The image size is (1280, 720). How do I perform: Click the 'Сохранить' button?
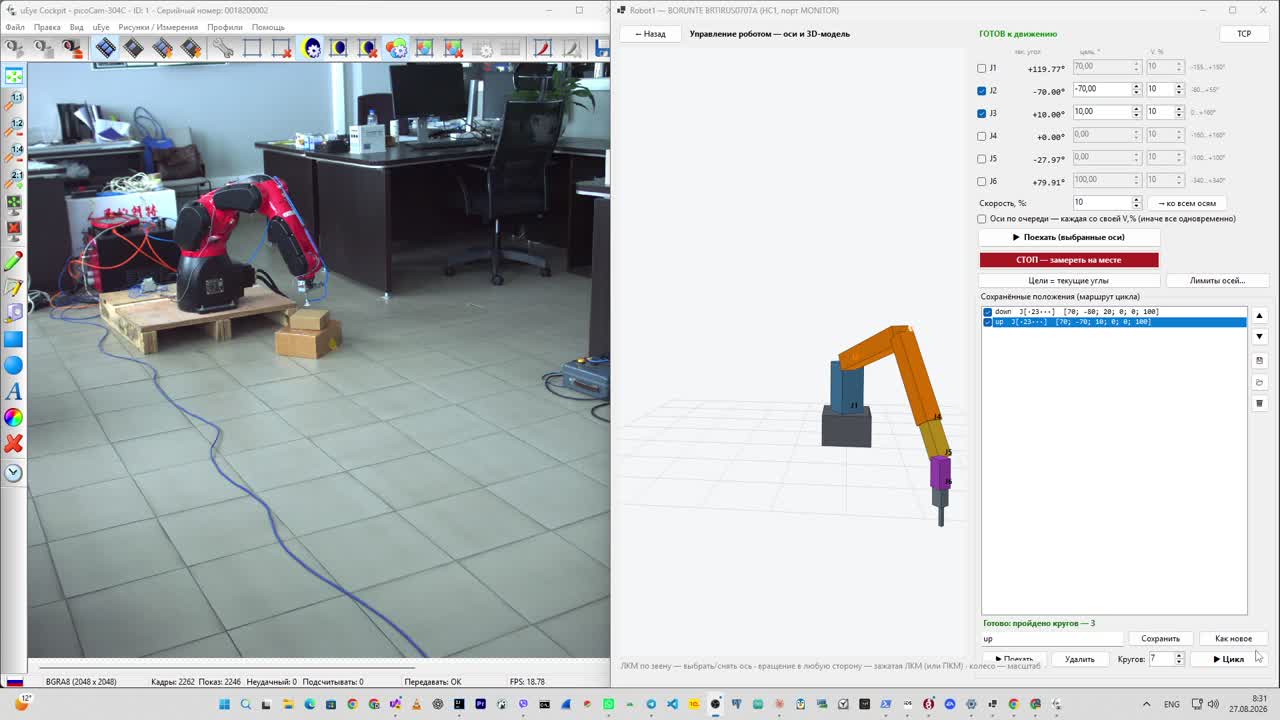[x=1161, y=638]
